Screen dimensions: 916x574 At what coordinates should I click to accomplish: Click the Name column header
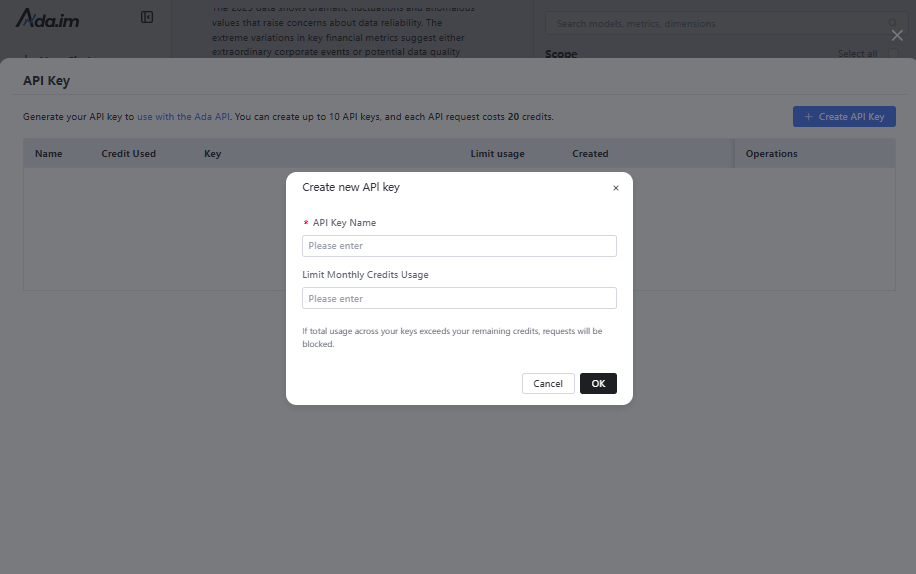pos(49,154)
